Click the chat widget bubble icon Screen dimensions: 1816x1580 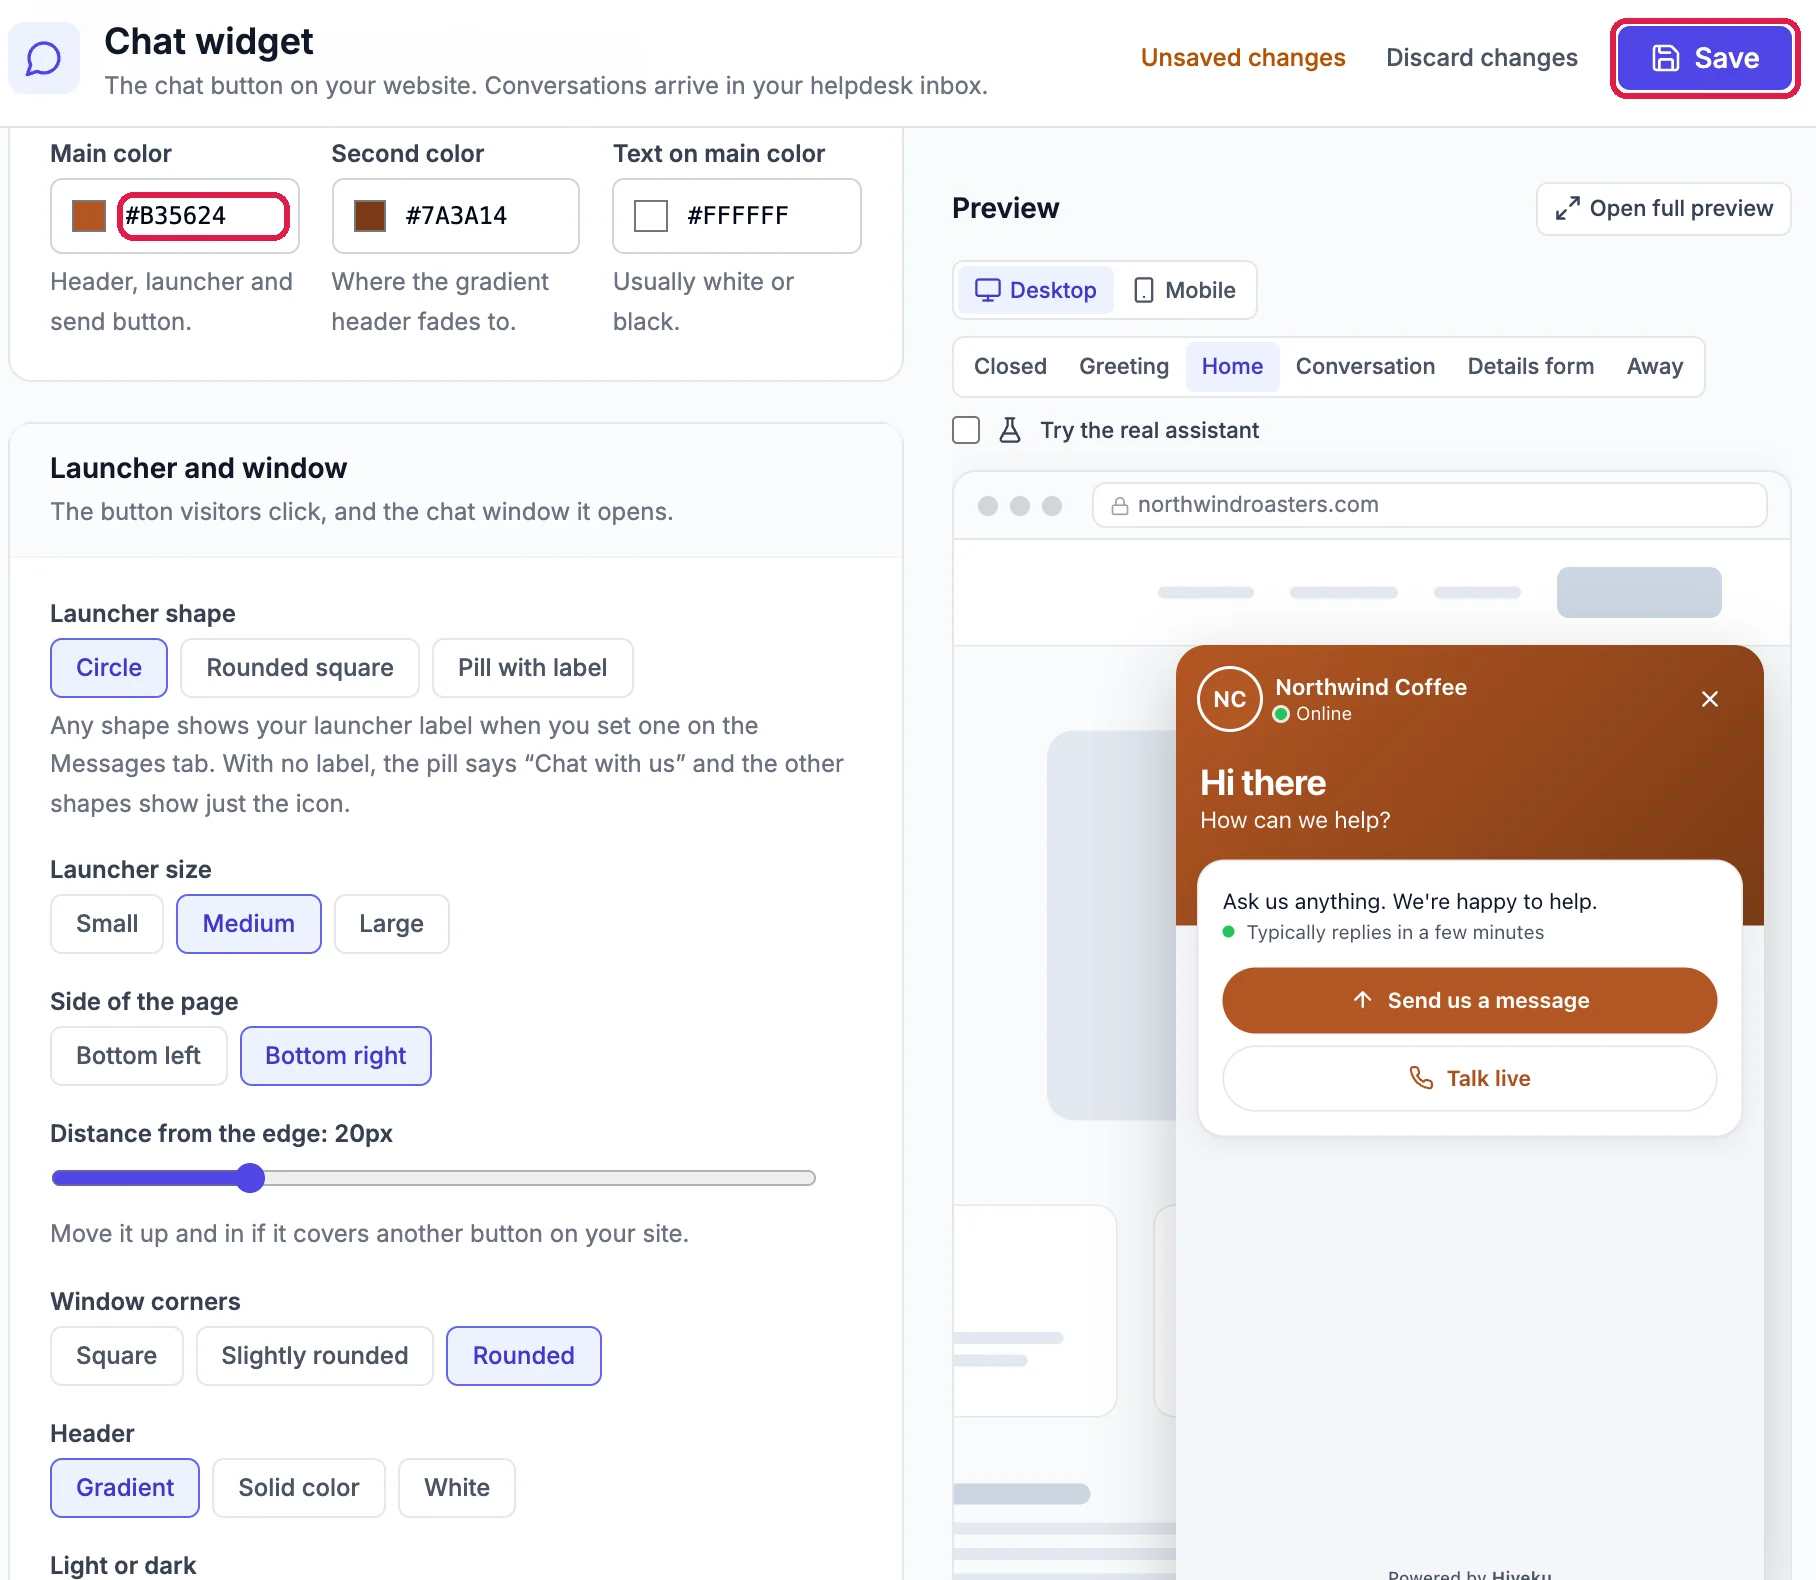(x=44, y=58)
